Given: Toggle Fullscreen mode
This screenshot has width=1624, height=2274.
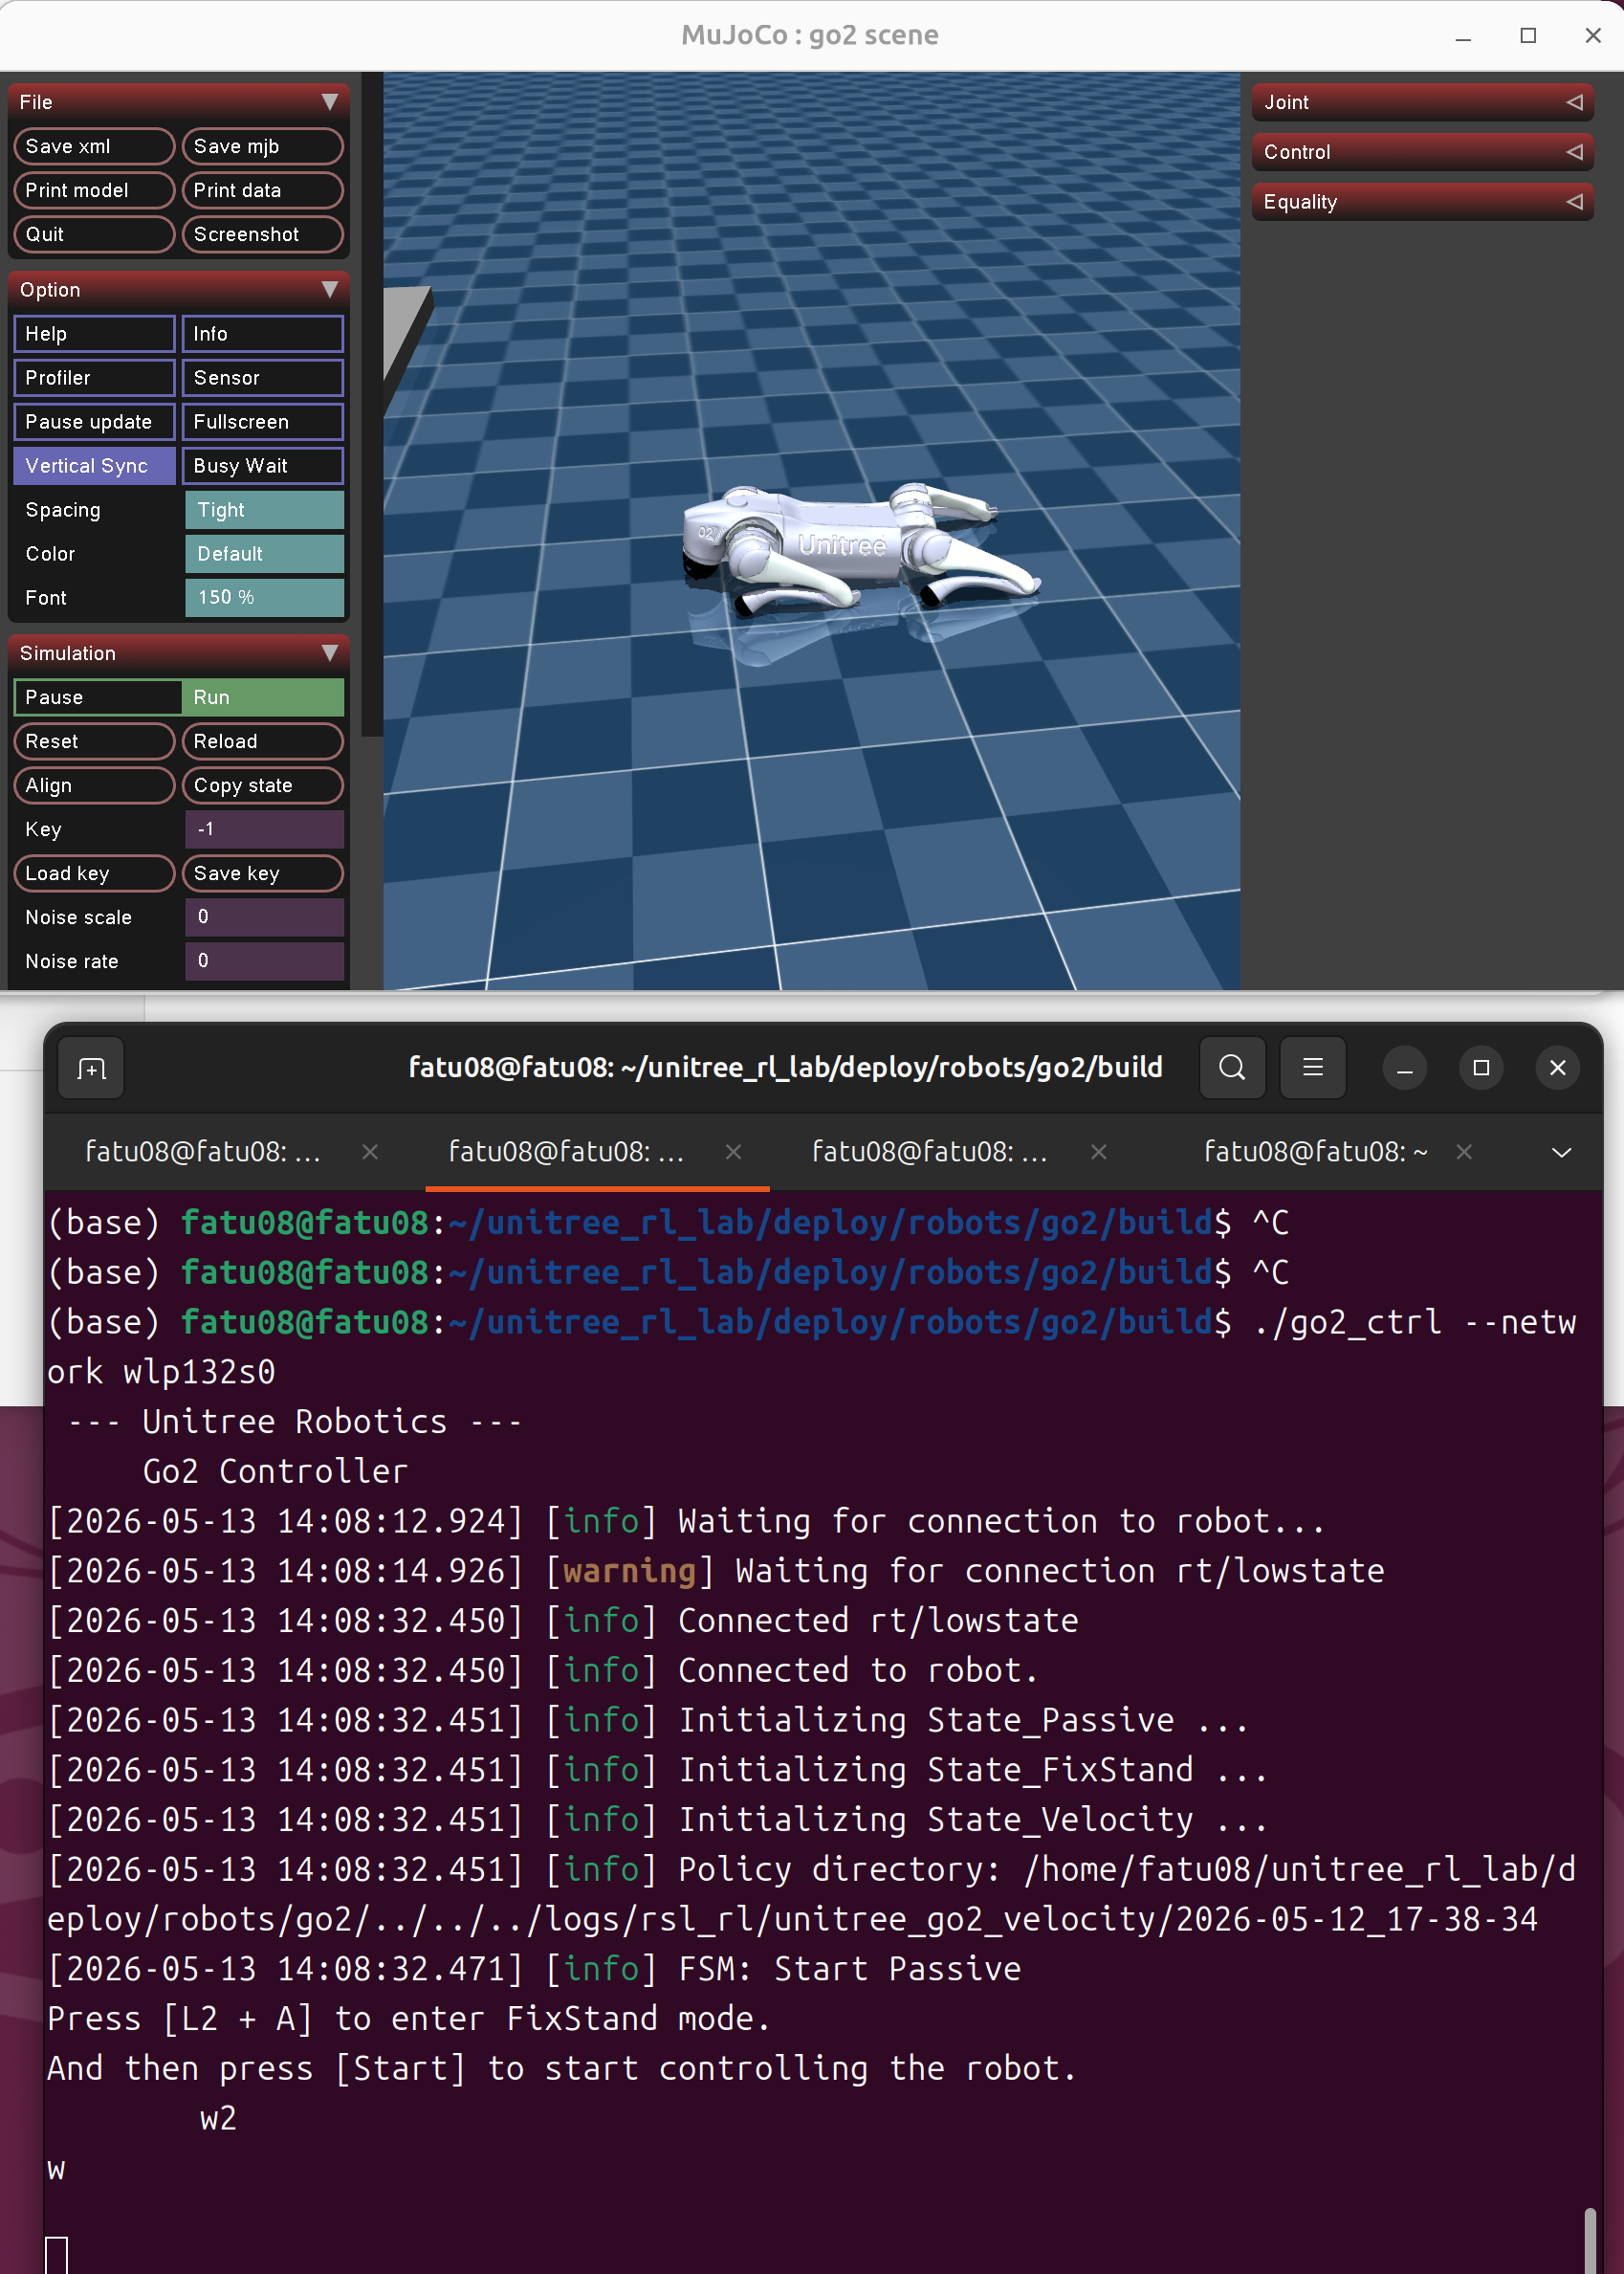Looking at the screenshot, I should click(x=262, y=422).
